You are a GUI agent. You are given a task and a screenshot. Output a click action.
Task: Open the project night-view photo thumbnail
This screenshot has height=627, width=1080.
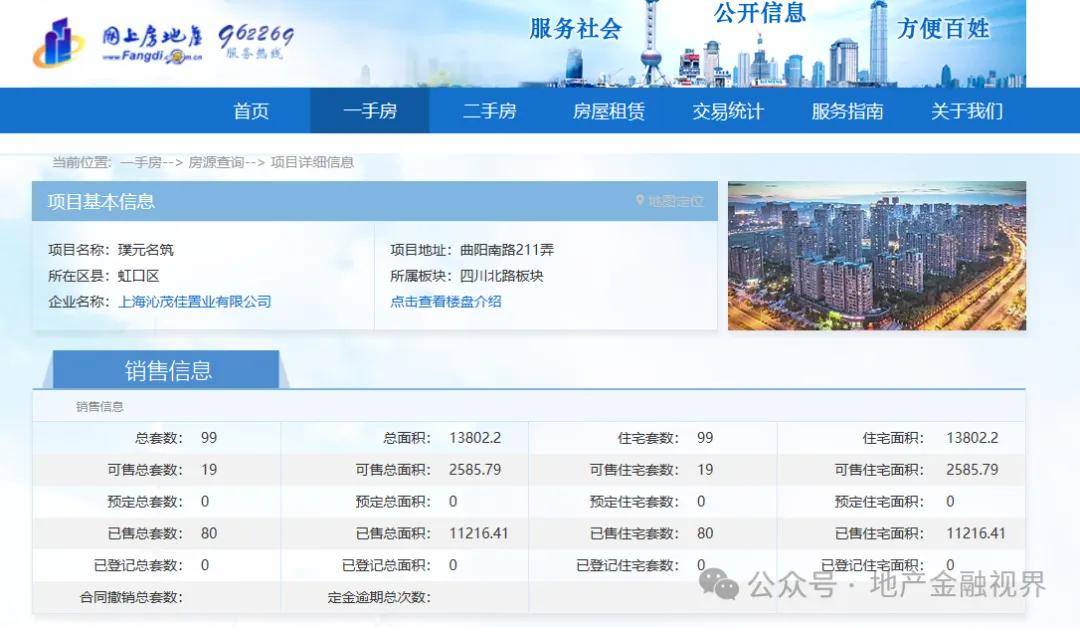[876, 256]
